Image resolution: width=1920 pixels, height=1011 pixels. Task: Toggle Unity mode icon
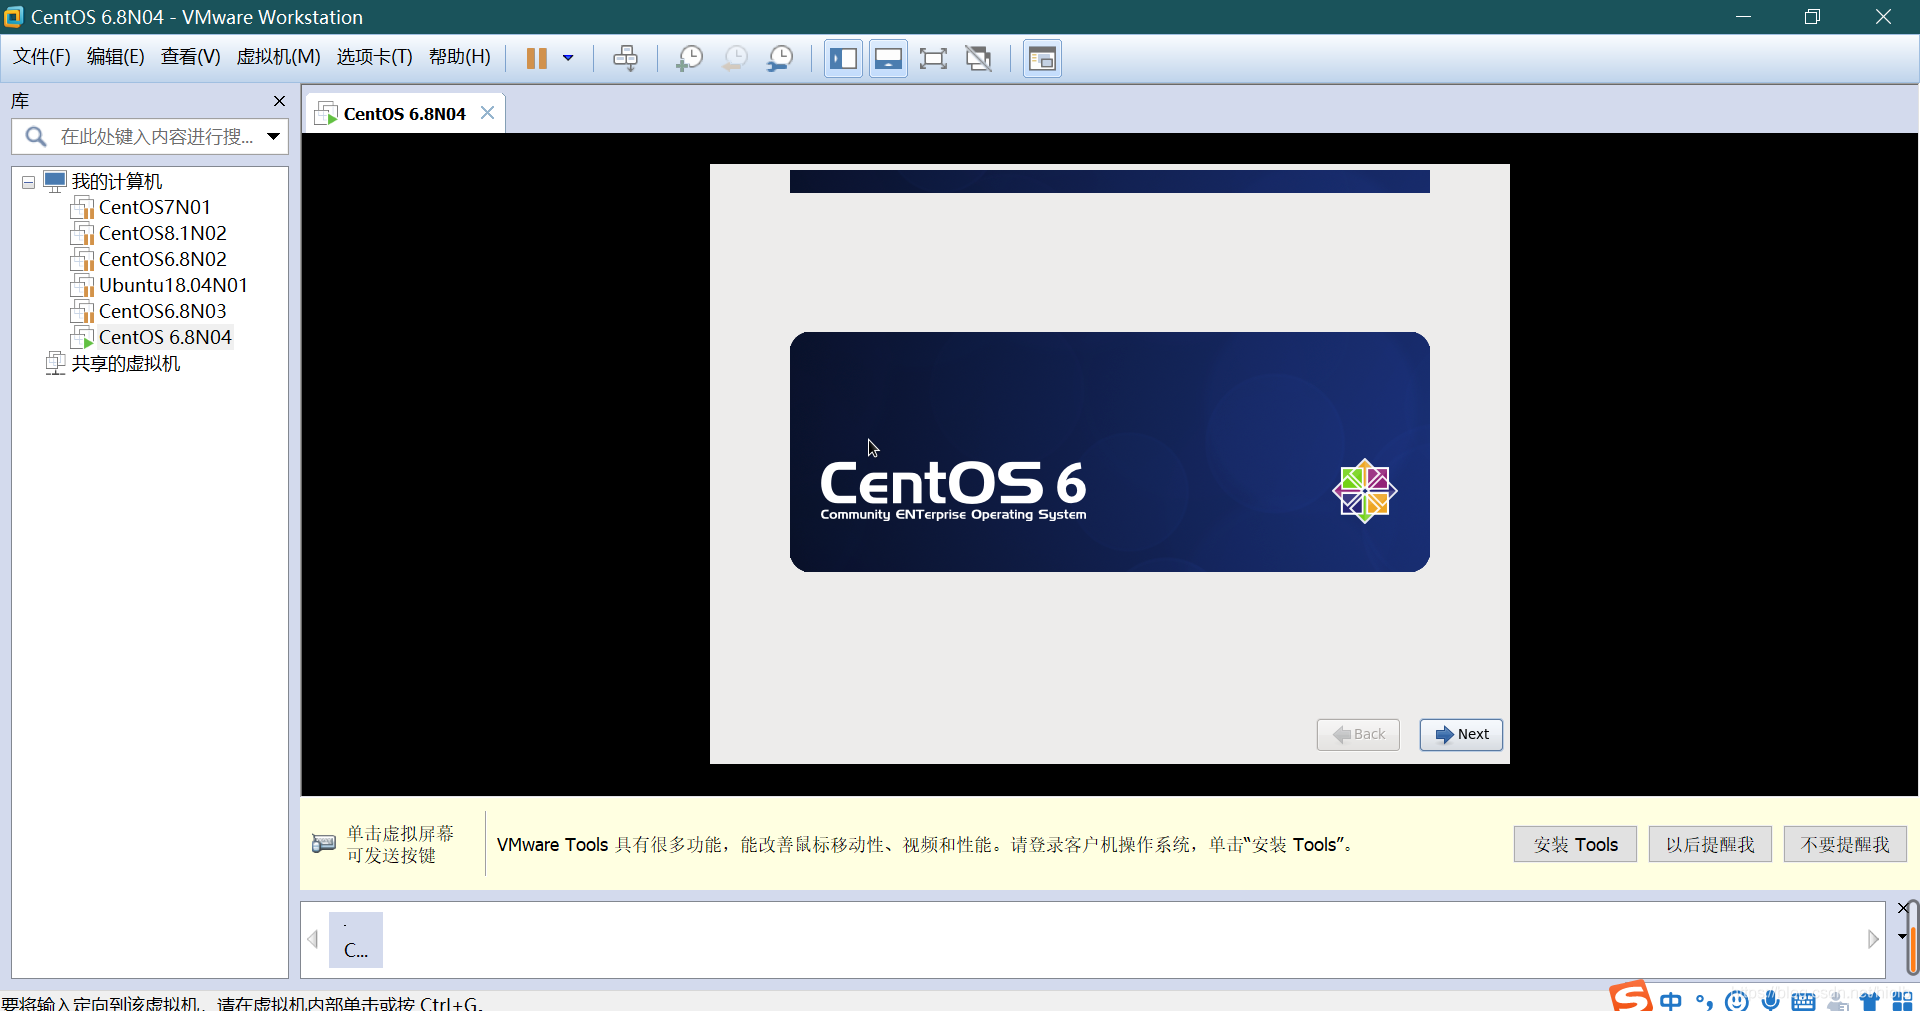pos(979,58)
